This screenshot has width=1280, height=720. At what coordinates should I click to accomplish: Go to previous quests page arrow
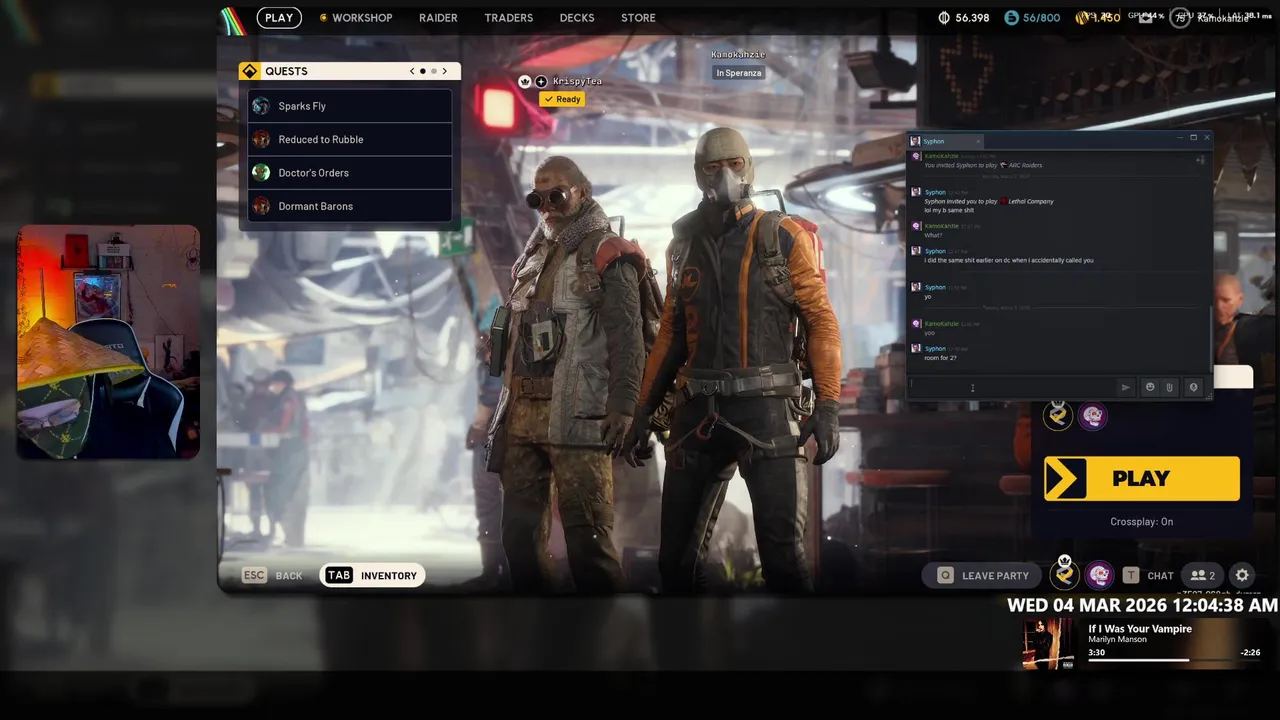click(x=412, y=71)
